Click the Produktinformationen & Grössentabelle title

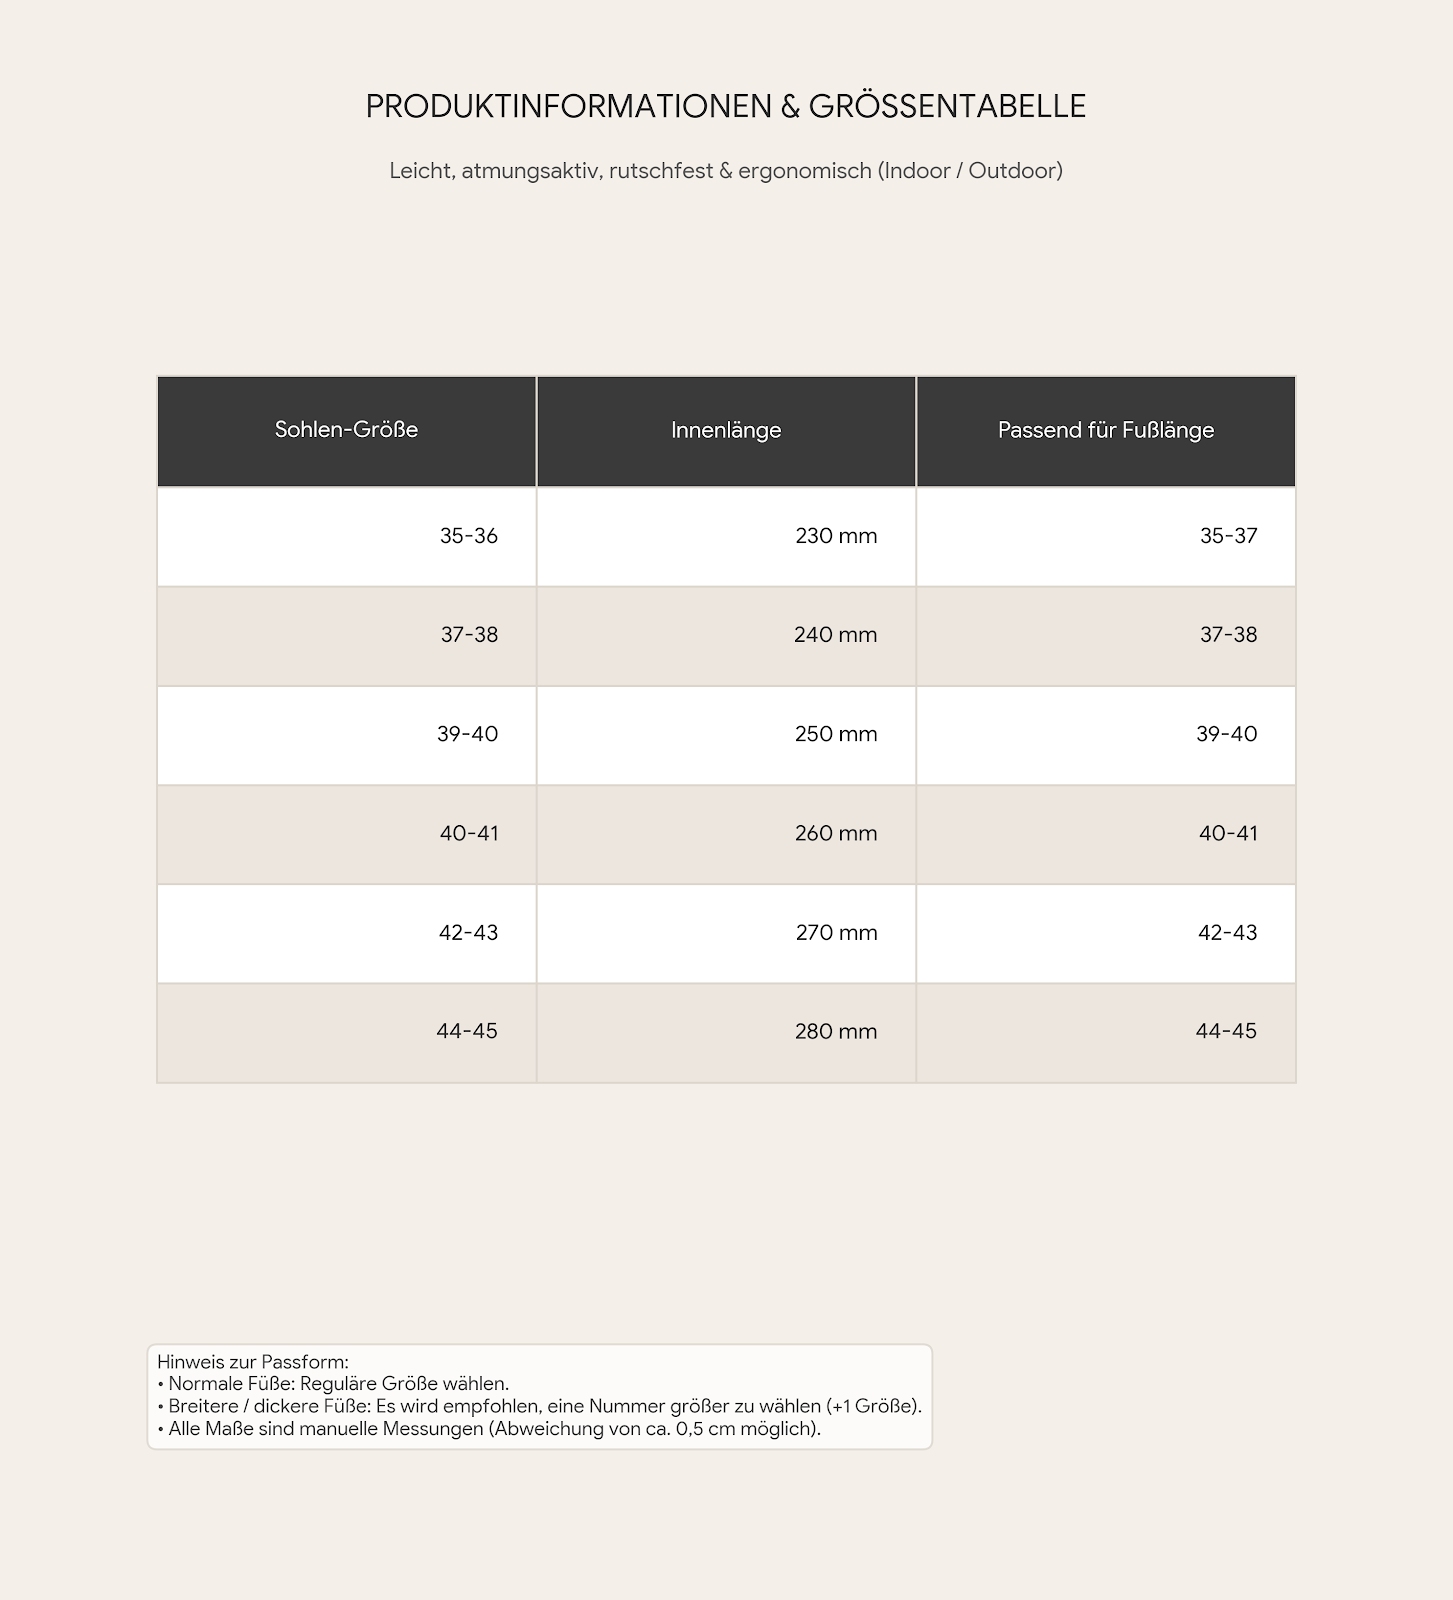pyautogui.click(x=726, y=106)
